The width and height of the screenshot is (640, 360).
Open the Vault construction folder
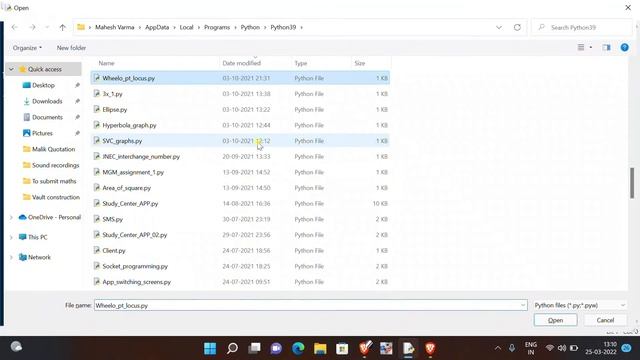pos(51,197)
